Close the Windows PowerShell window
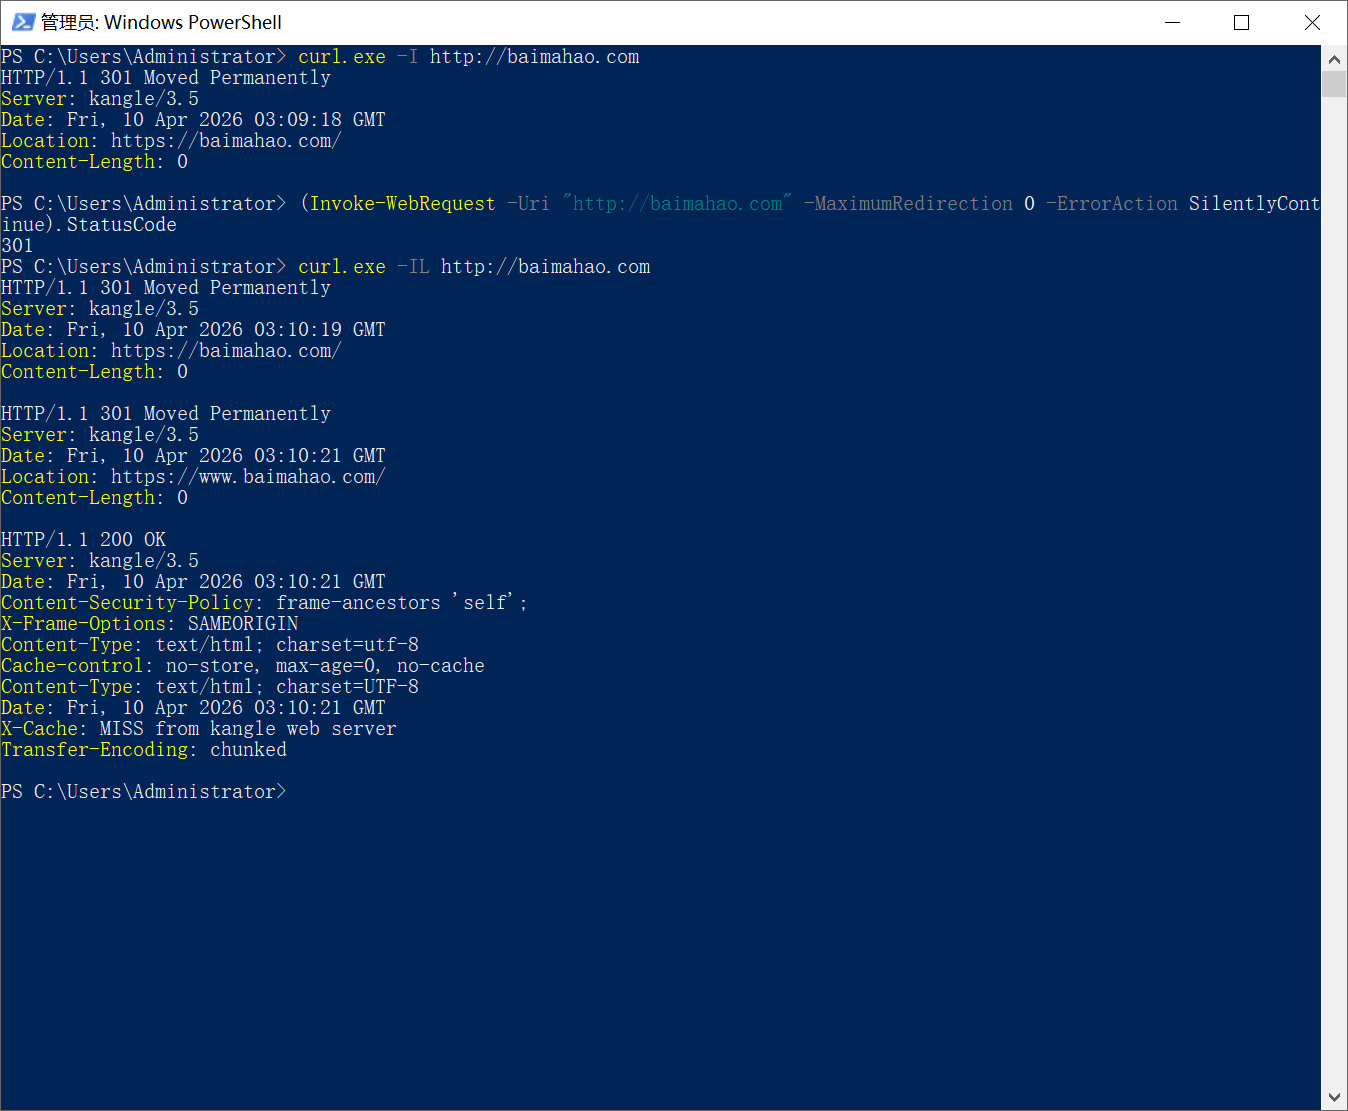 tap(1312, 22)
